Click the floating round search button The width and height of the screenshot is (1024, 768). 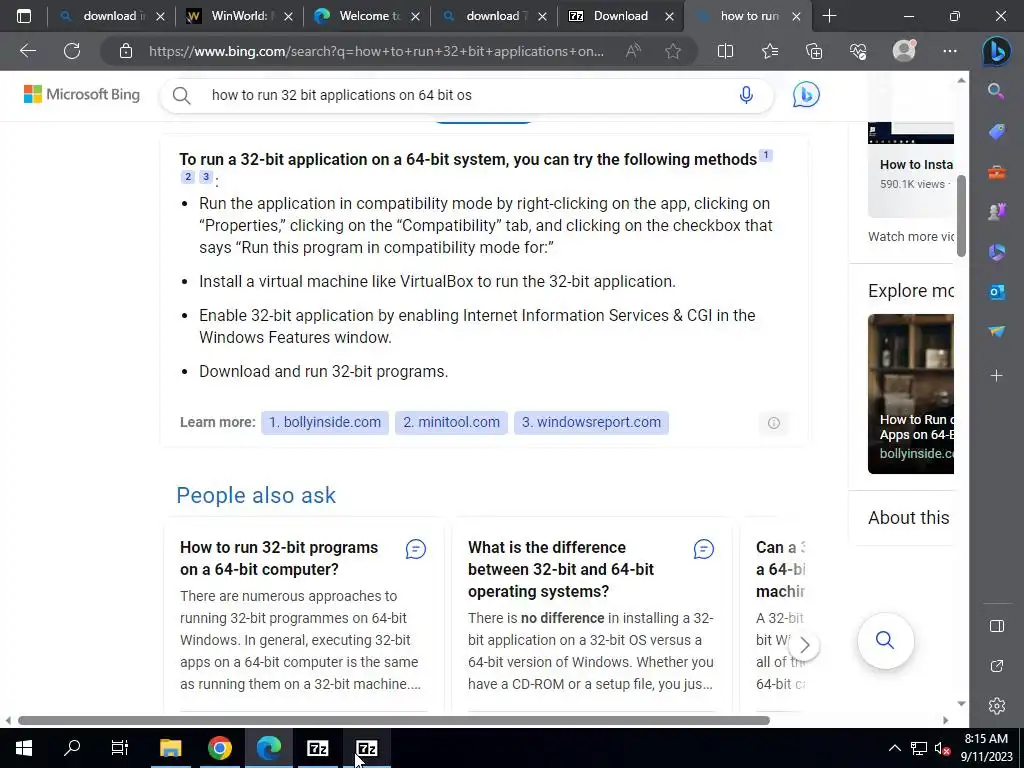coord(885,640)
